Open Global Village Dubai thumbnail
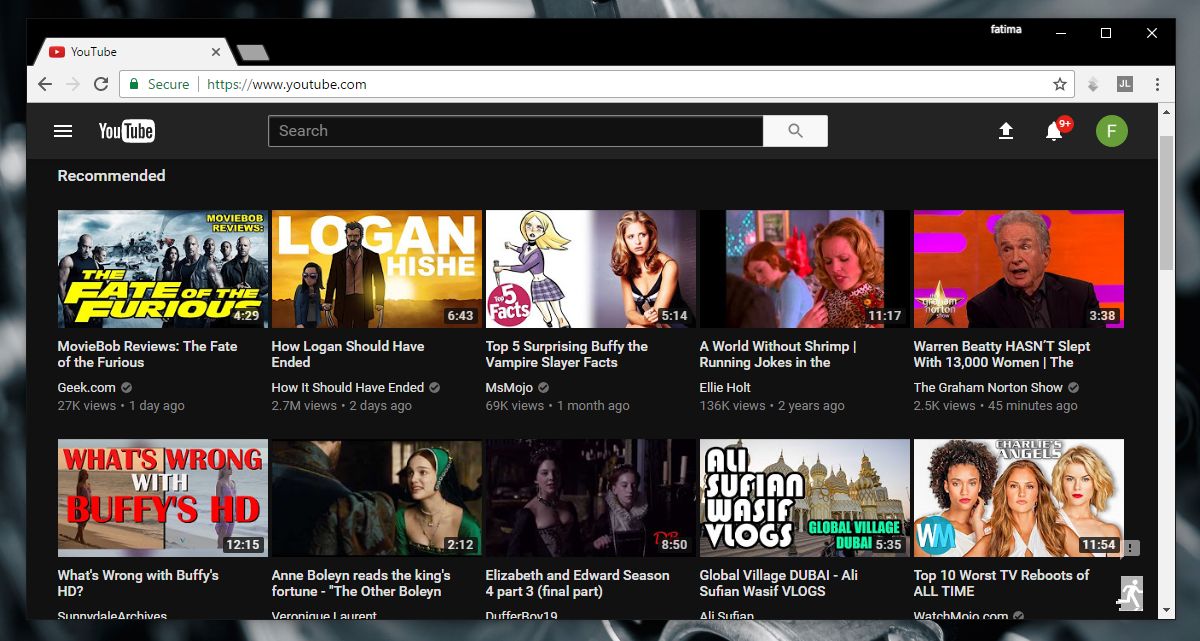Image resolution: width=1200 pixels, height=641 pixels. tap(805, 498)
